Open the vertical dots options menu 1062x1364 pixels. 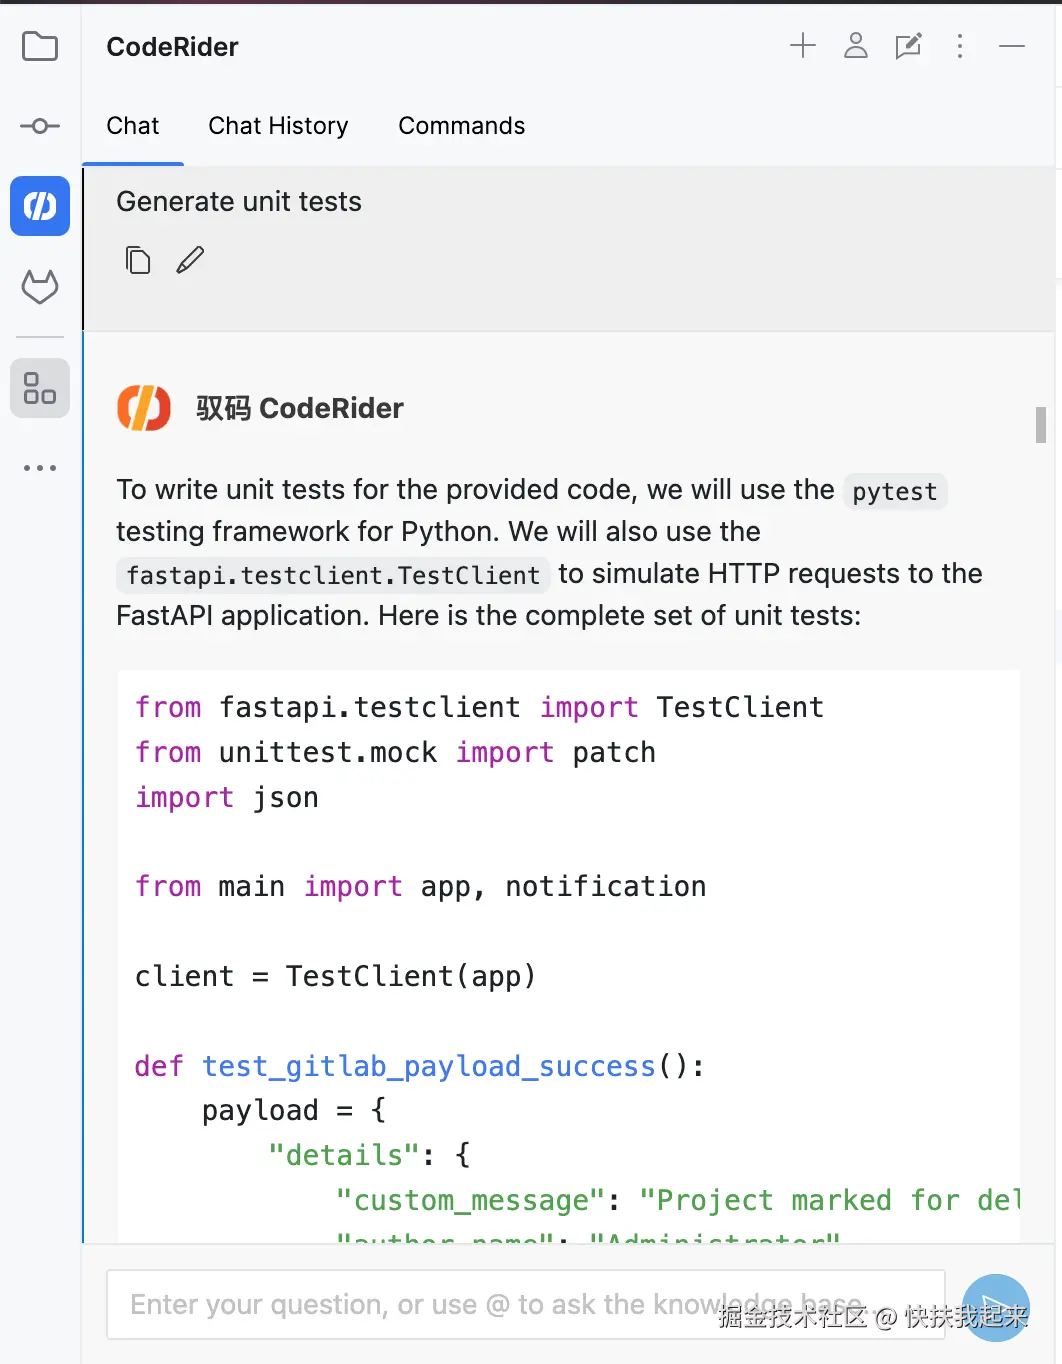(960, 46)
